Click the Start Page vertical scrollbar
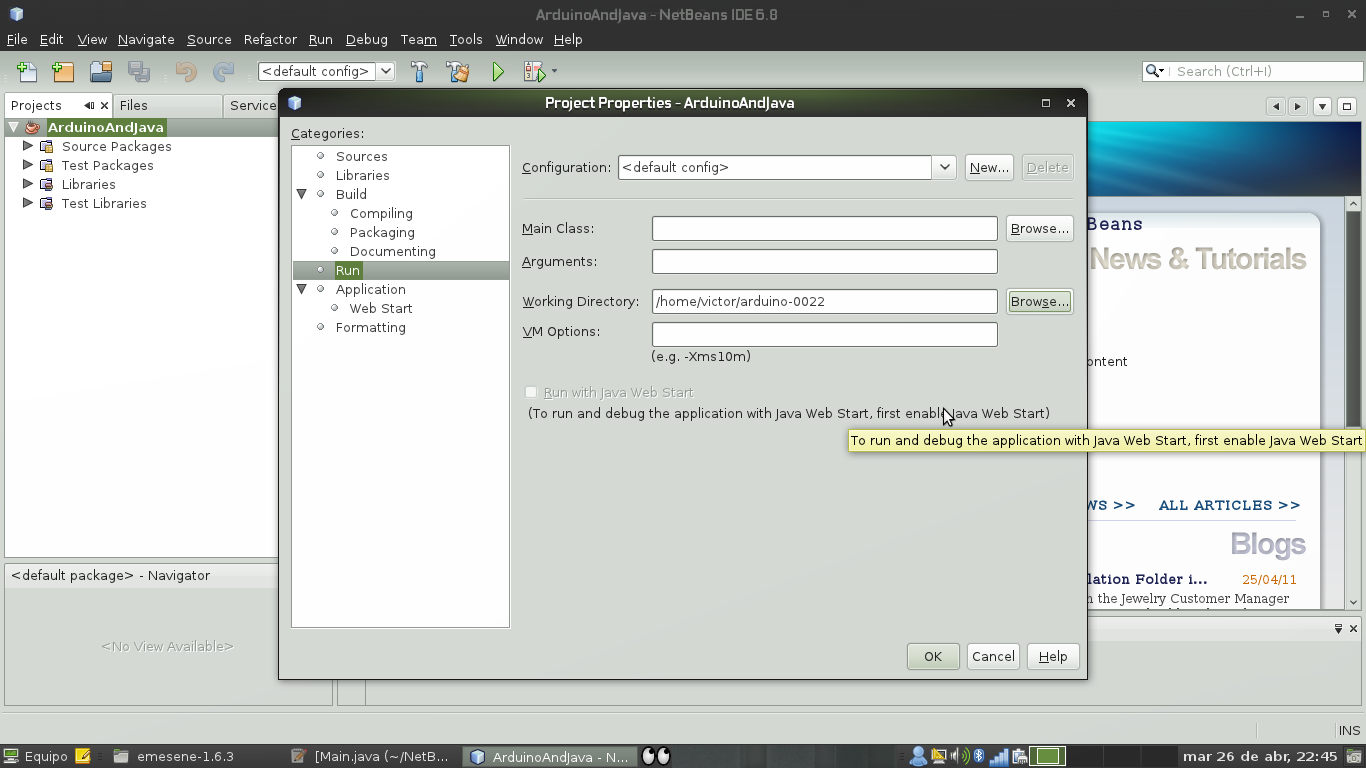The image size is (1366, 768). [1353, 403]
